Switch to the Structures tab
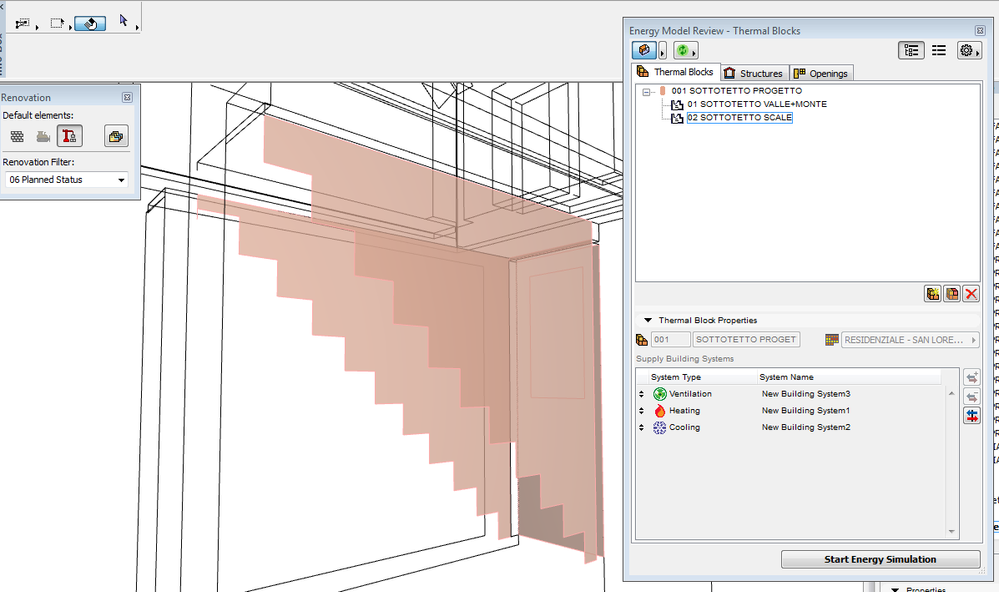Viewport: 999px width, 592px height. tap(754, 73)
